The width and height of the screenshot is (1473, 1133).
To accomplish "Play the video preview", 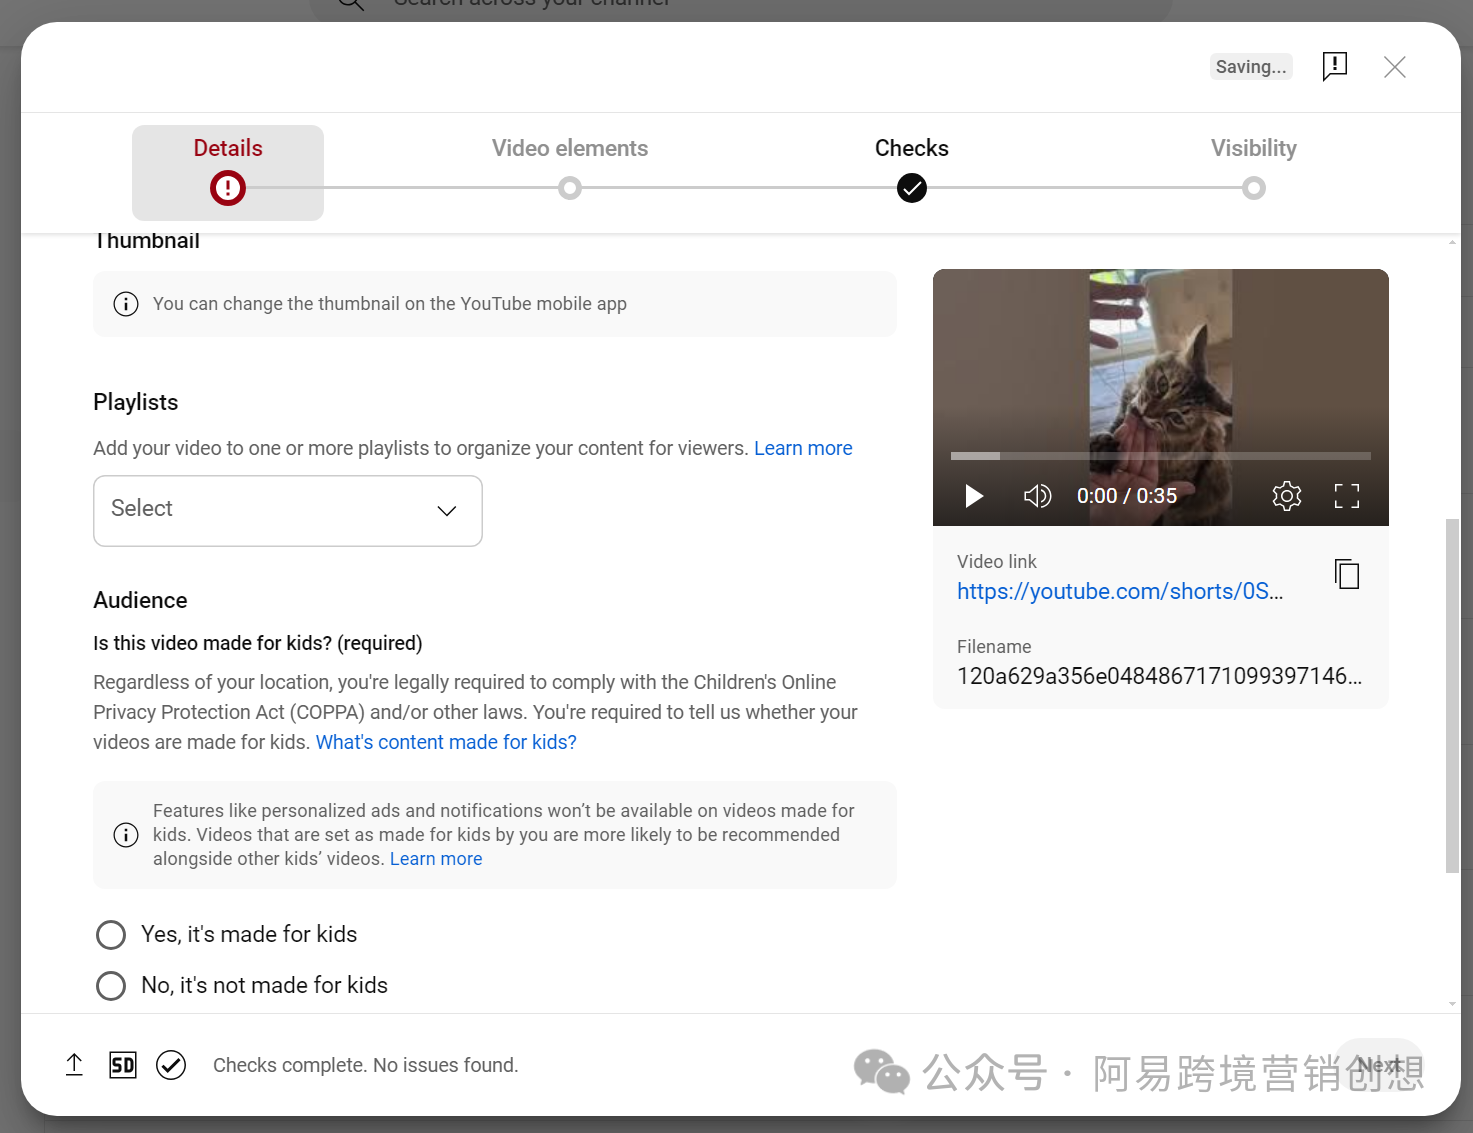I will [x=973, y=496].
